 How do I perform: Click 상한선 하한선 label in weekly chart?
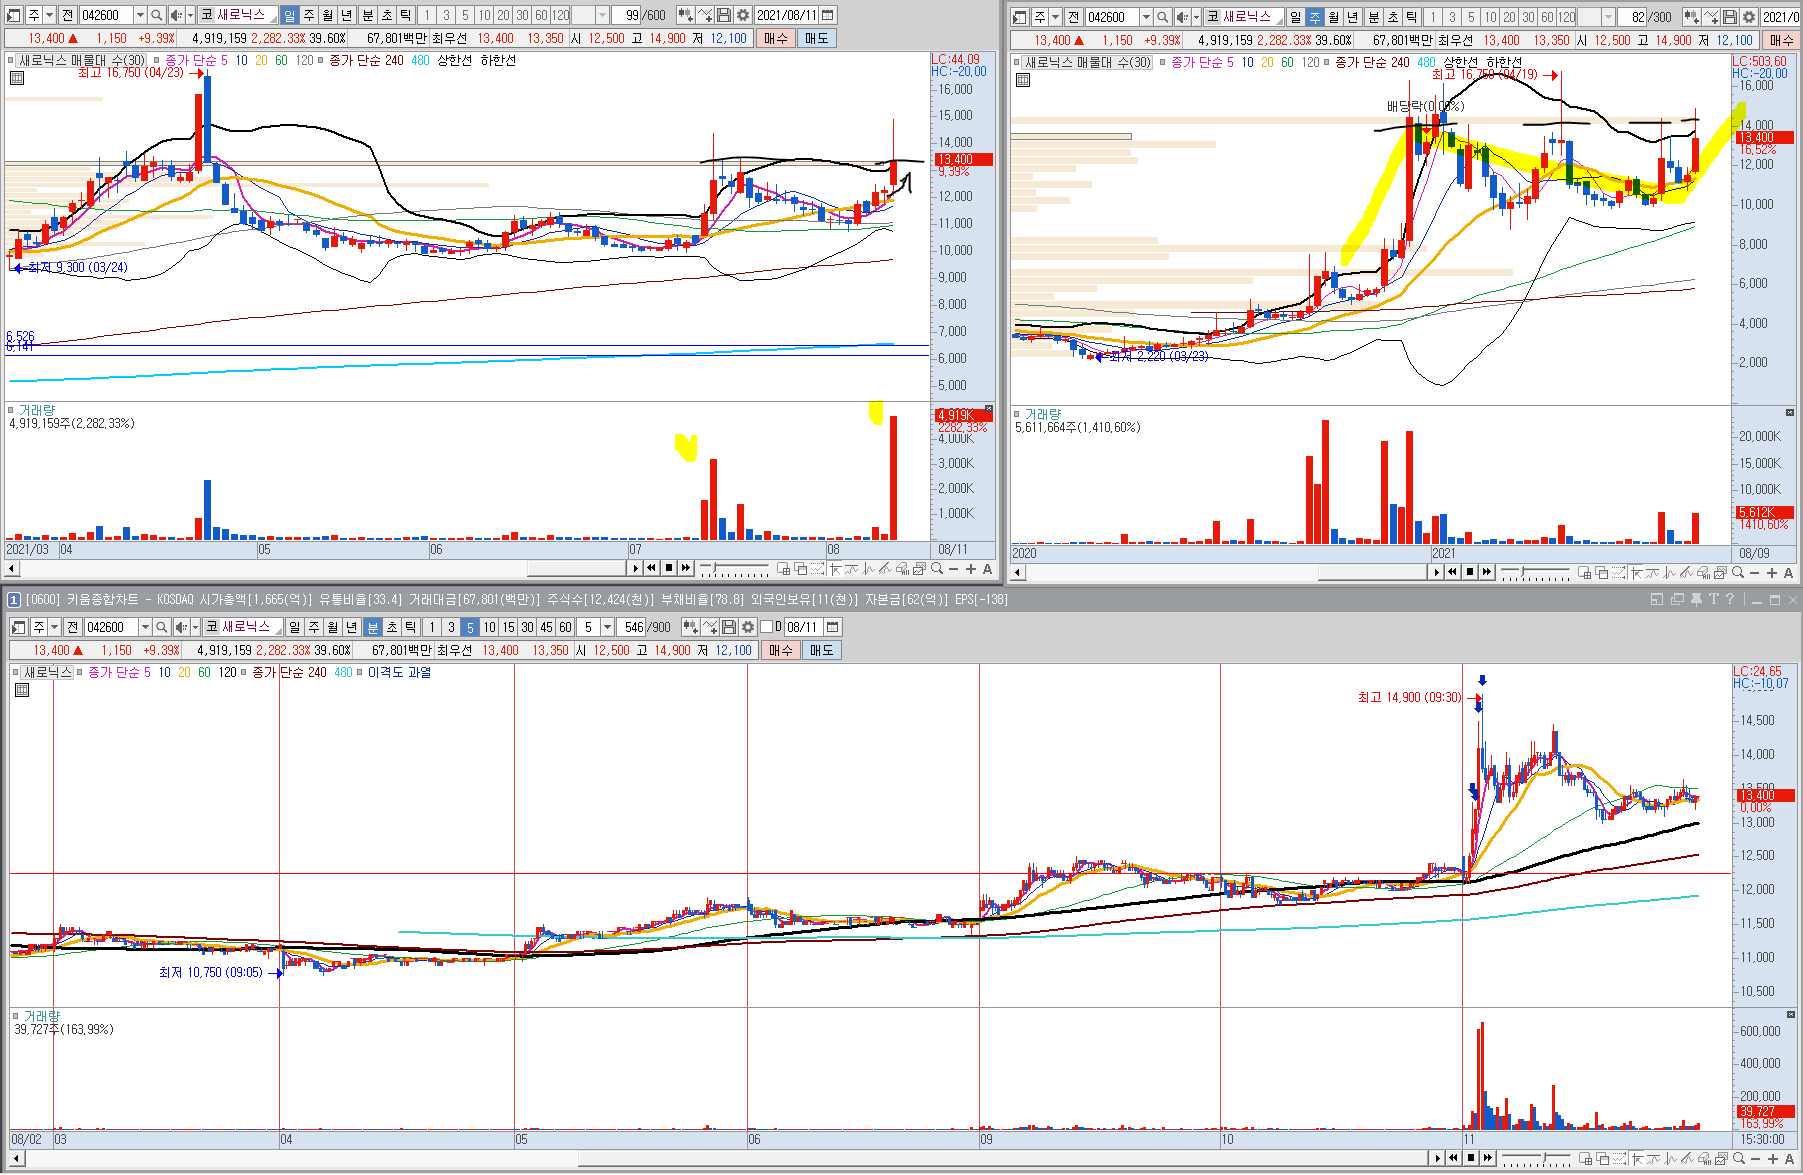1482,62
